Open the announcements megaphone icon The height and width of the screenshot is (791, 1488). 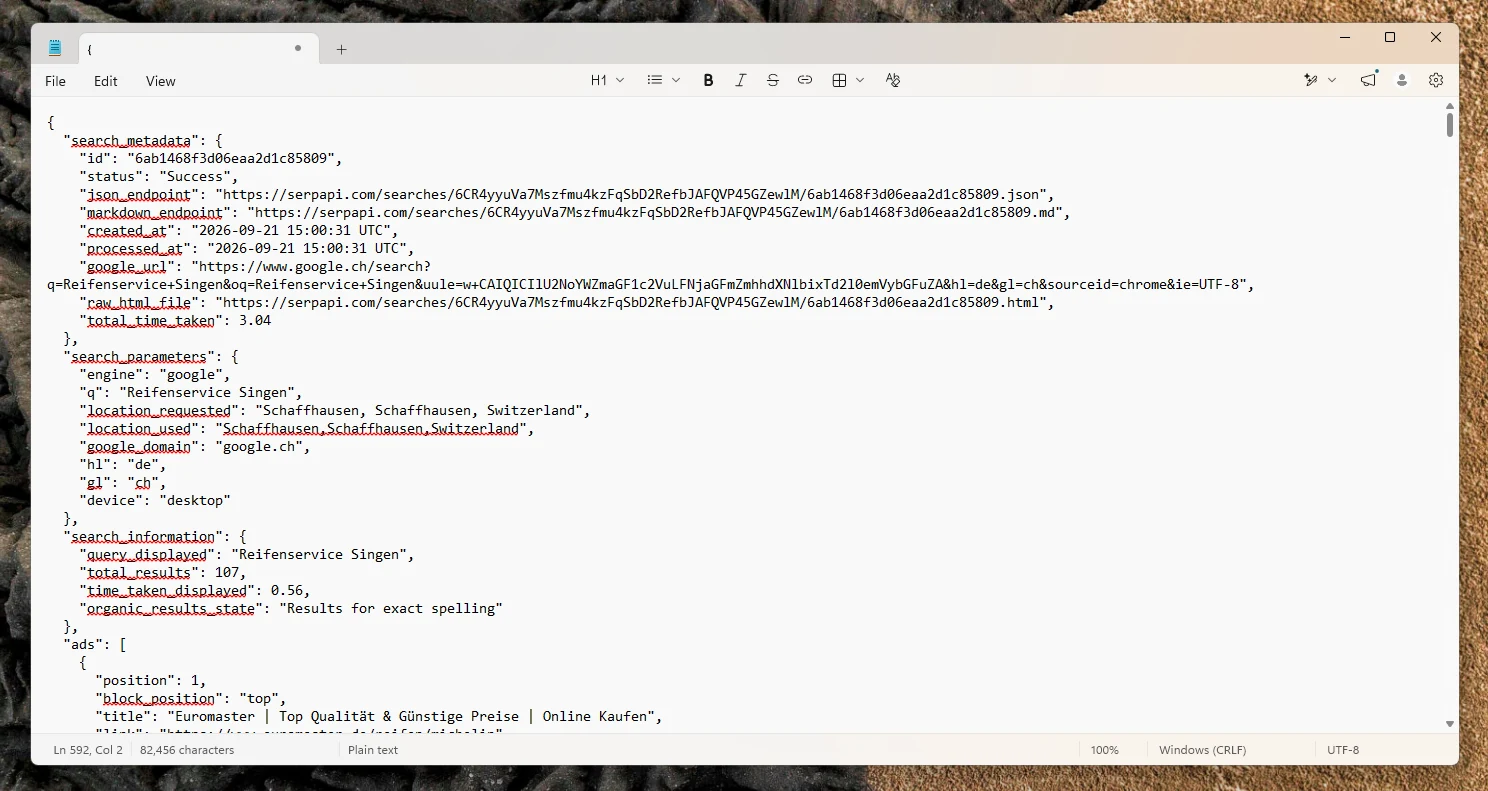coord(1368,80)
